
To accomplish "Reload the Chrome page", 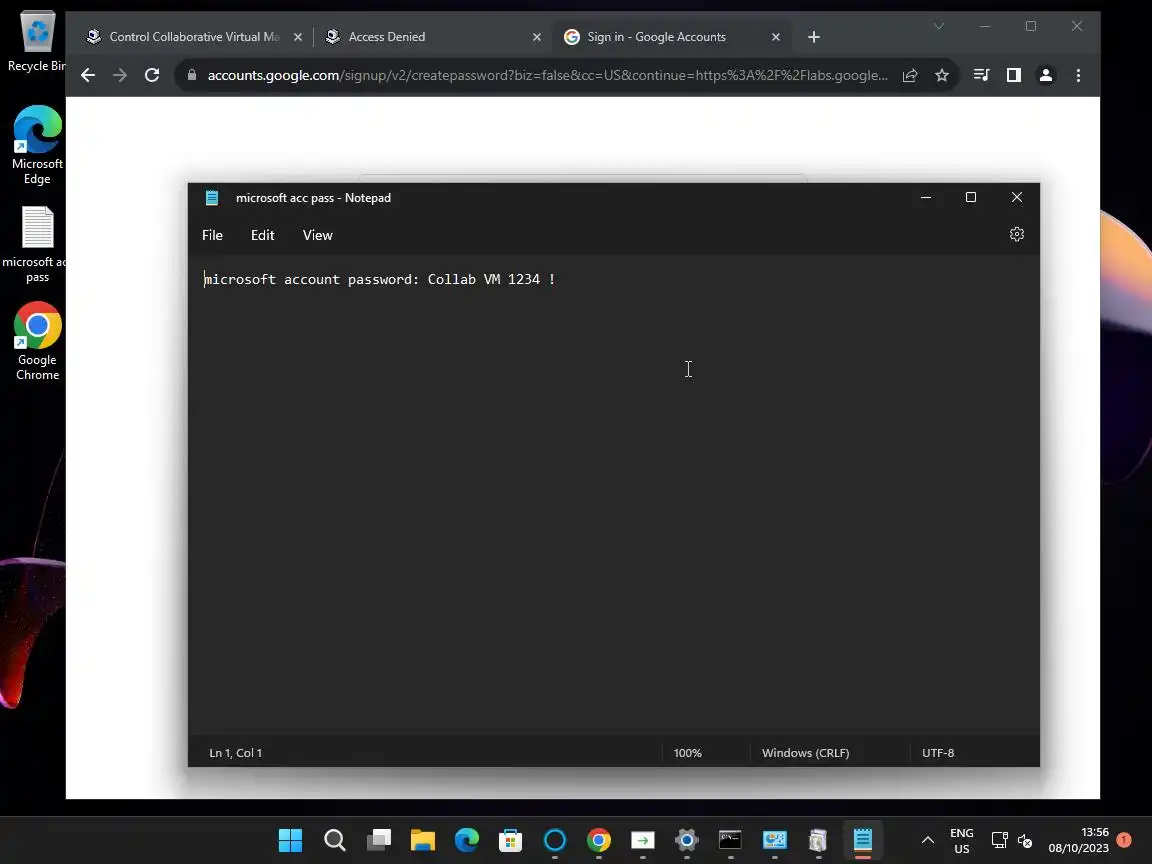I will coord(152,75).
